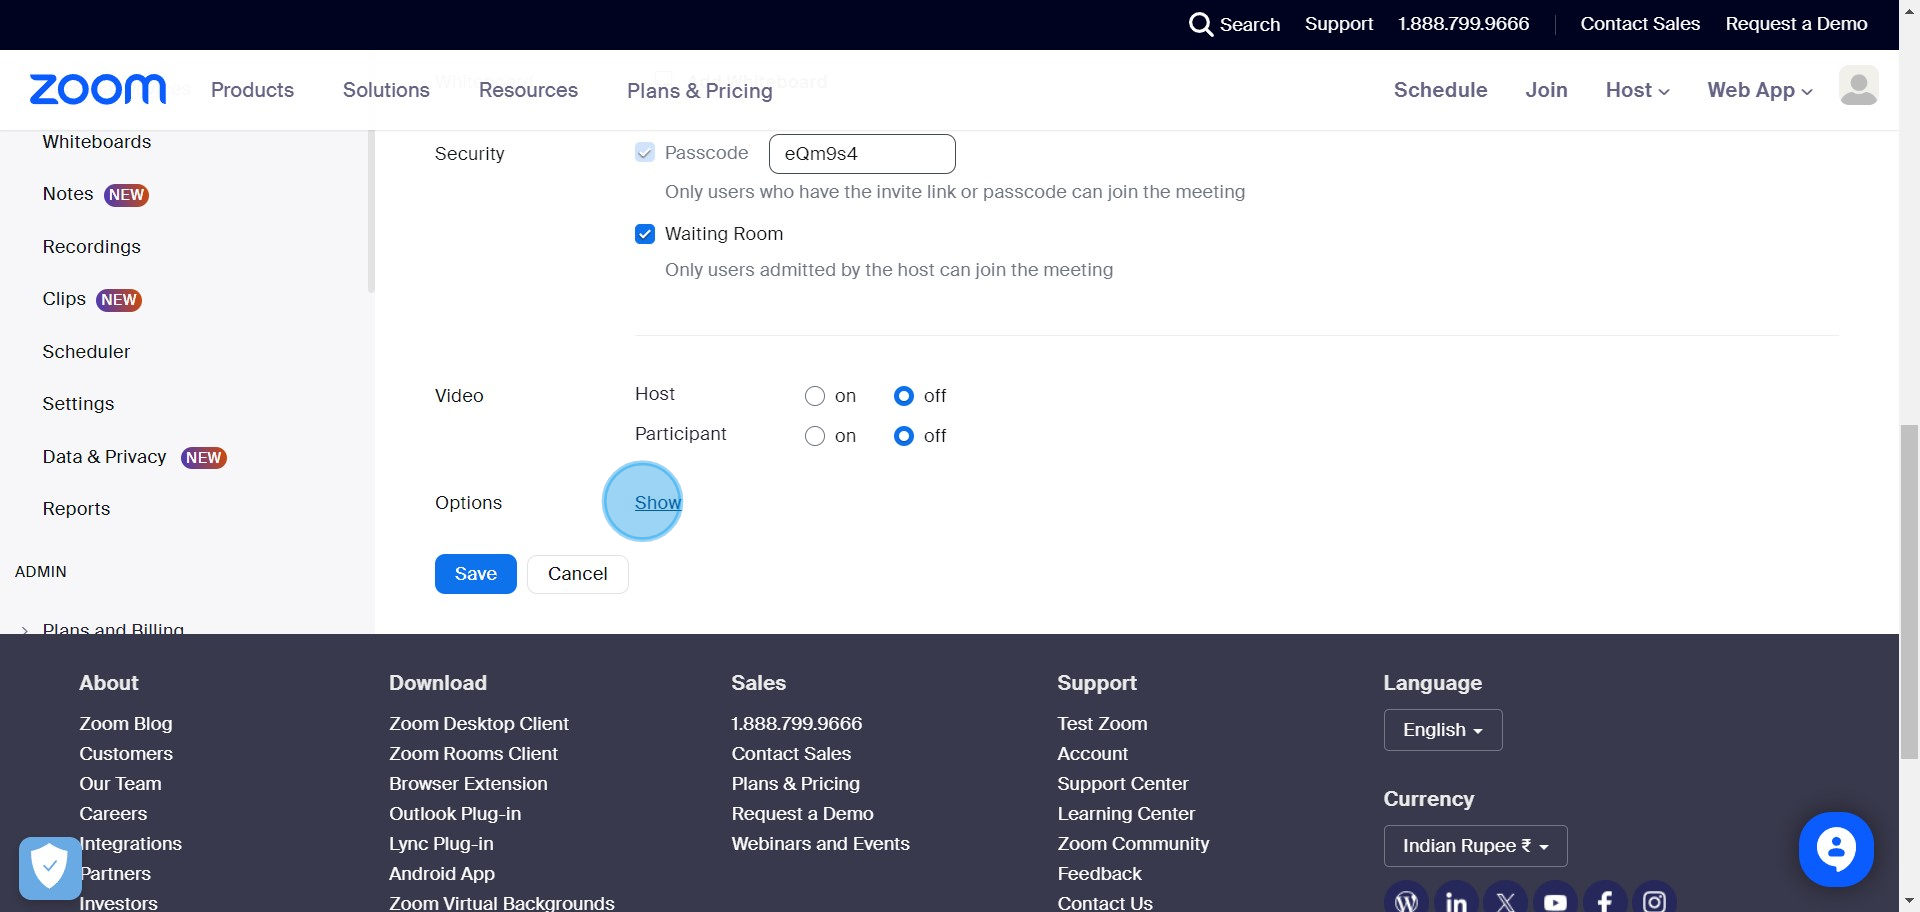Show the meeting Options
This screenshot has width=1920, height=912.
658,503
